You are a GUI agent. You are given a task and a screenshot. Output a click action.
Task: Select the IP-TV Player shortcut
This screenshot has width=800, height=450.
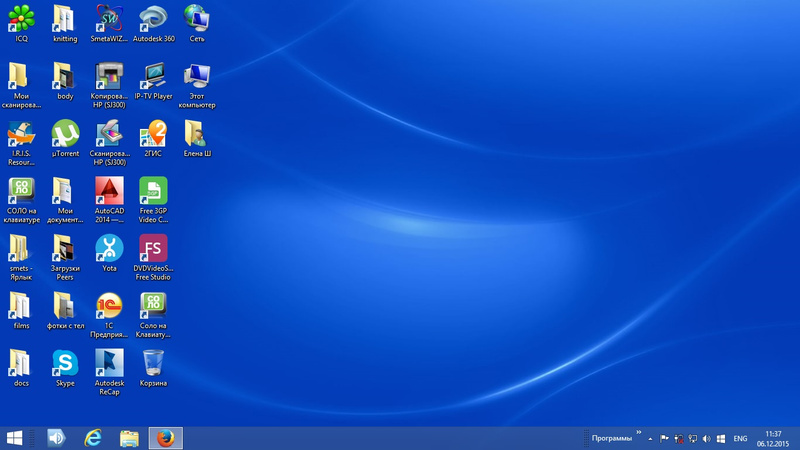coord(153,76)
